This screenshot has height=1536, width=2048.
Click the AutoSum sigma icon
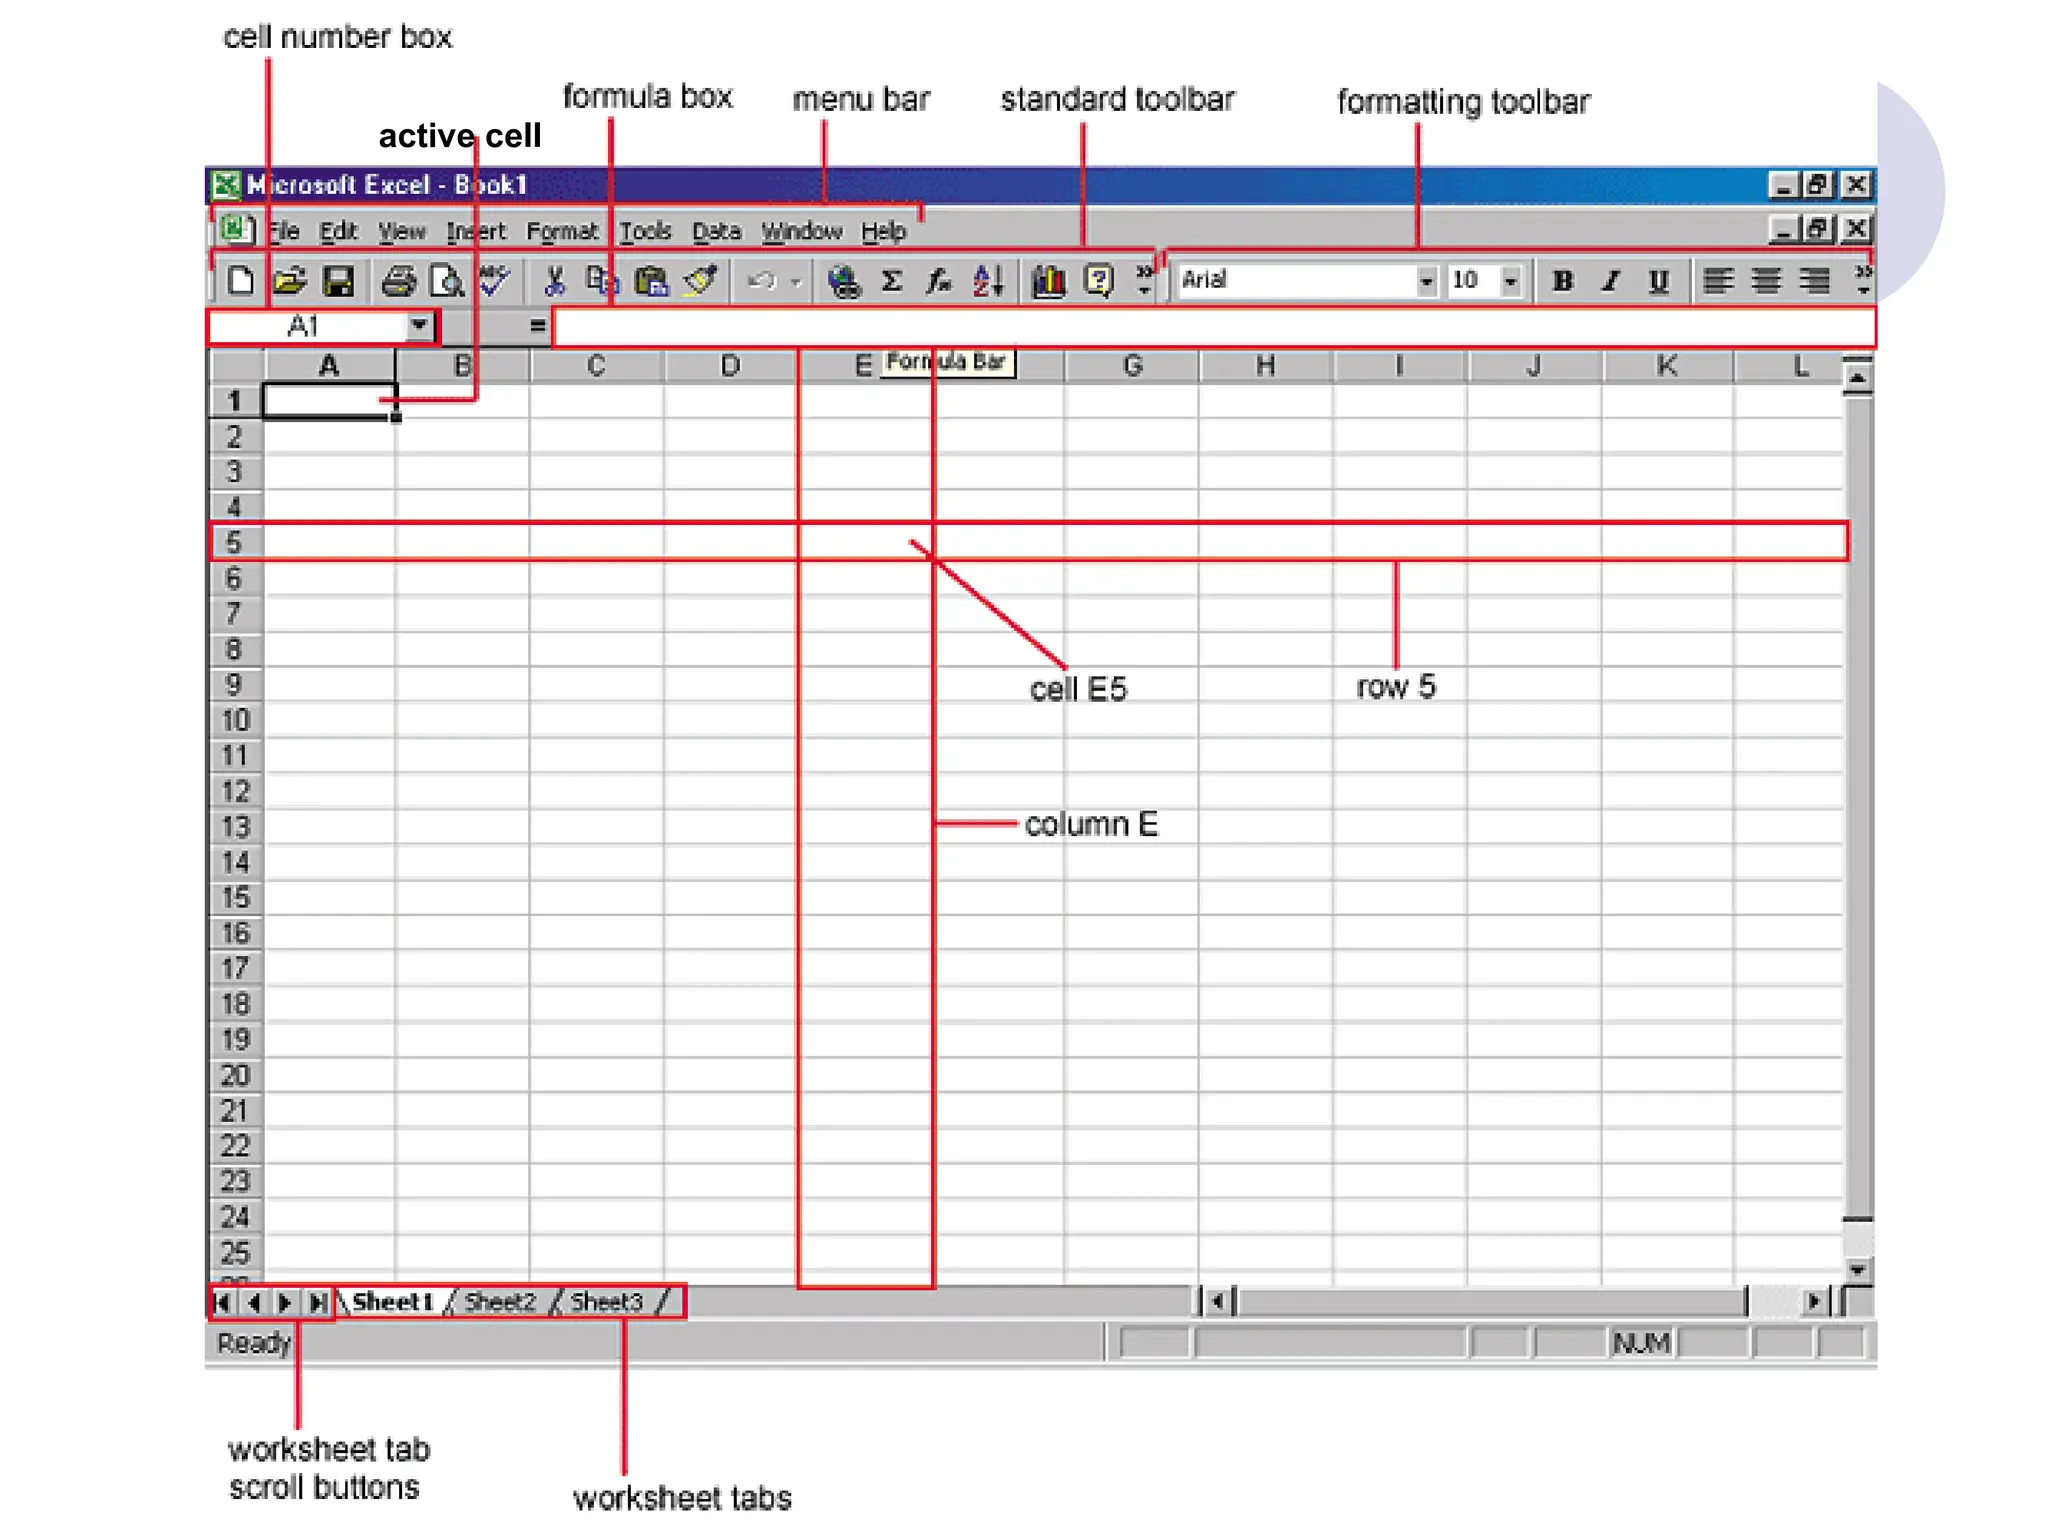(x=891, y=282)
